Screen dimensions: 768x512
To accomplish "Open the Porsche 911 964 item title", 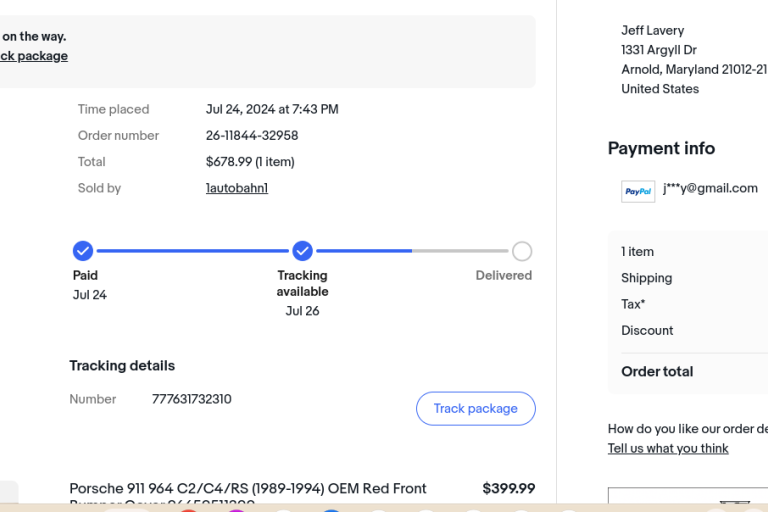I will pyautogui.click(x=248, y=489).
